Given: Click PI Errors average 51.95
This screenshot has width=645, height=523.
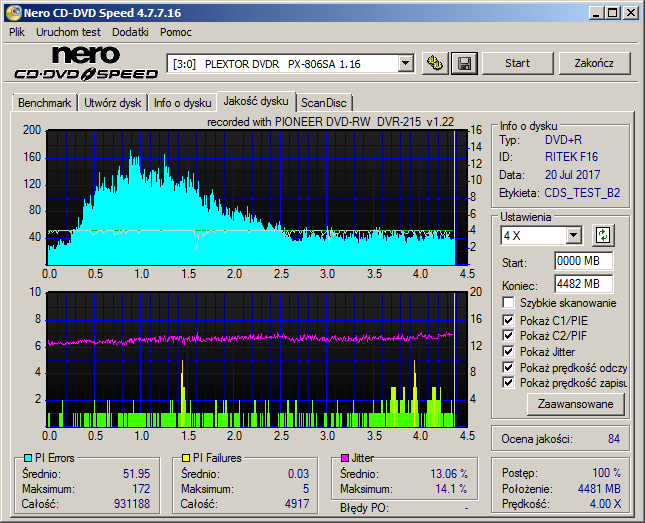Looking at the screenshot, I should coord(137,474).
